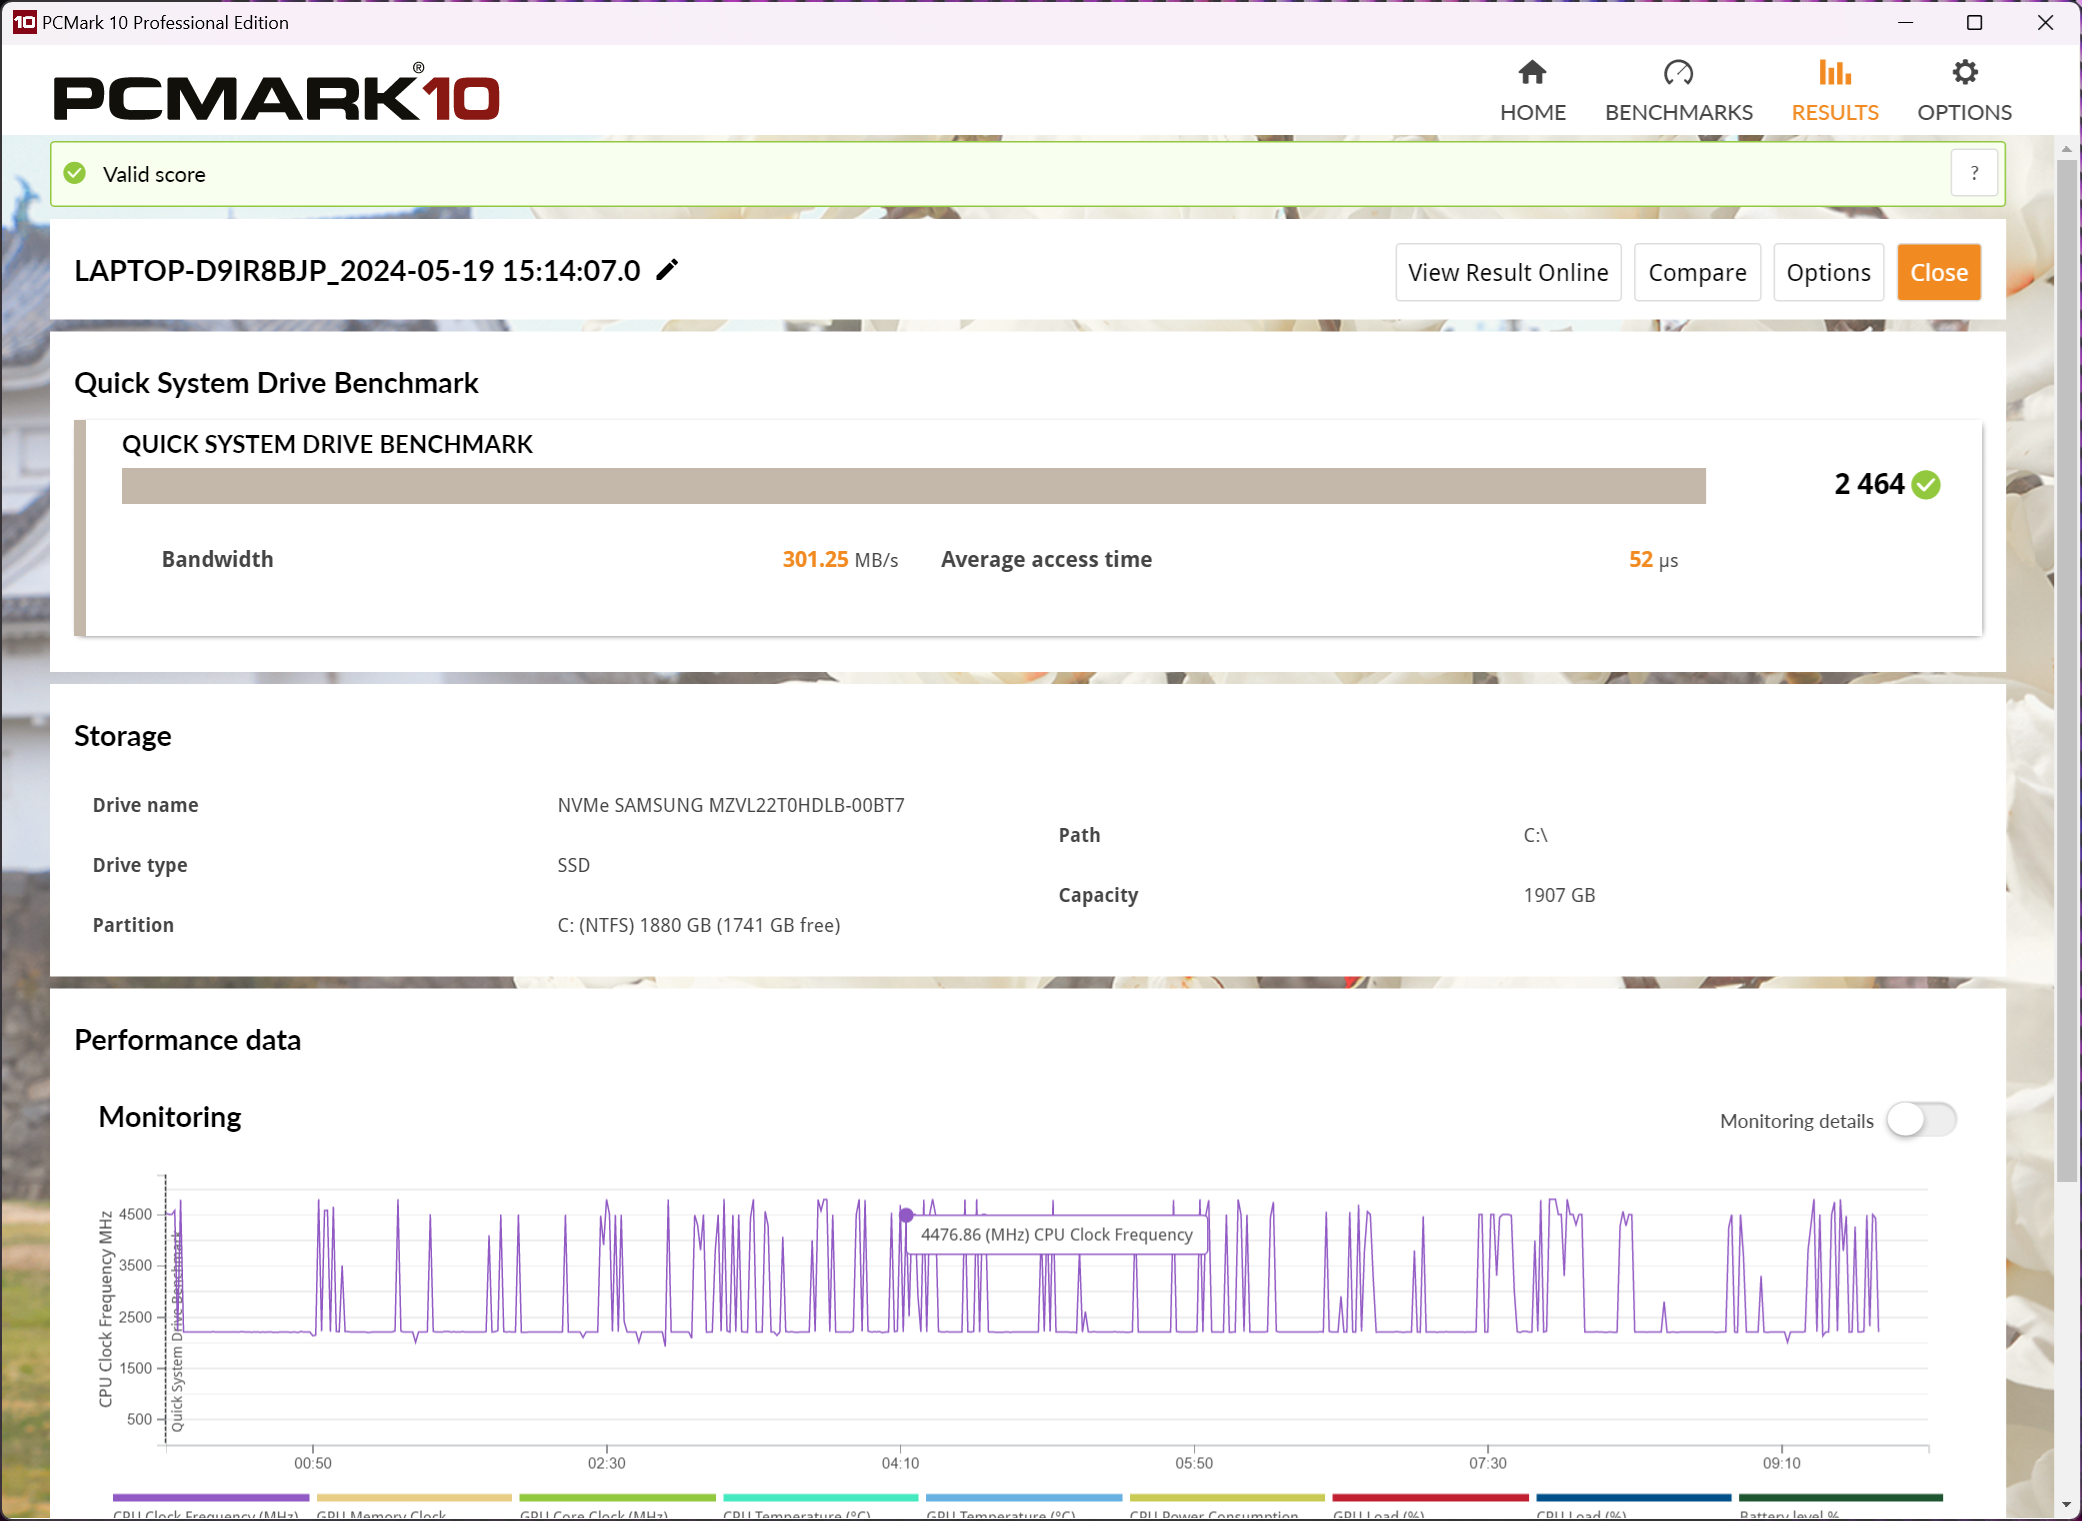Click the path value C:\
Image resolution: width=2082 pixels, height=1521 pixels.
(x=1535, y=835)
